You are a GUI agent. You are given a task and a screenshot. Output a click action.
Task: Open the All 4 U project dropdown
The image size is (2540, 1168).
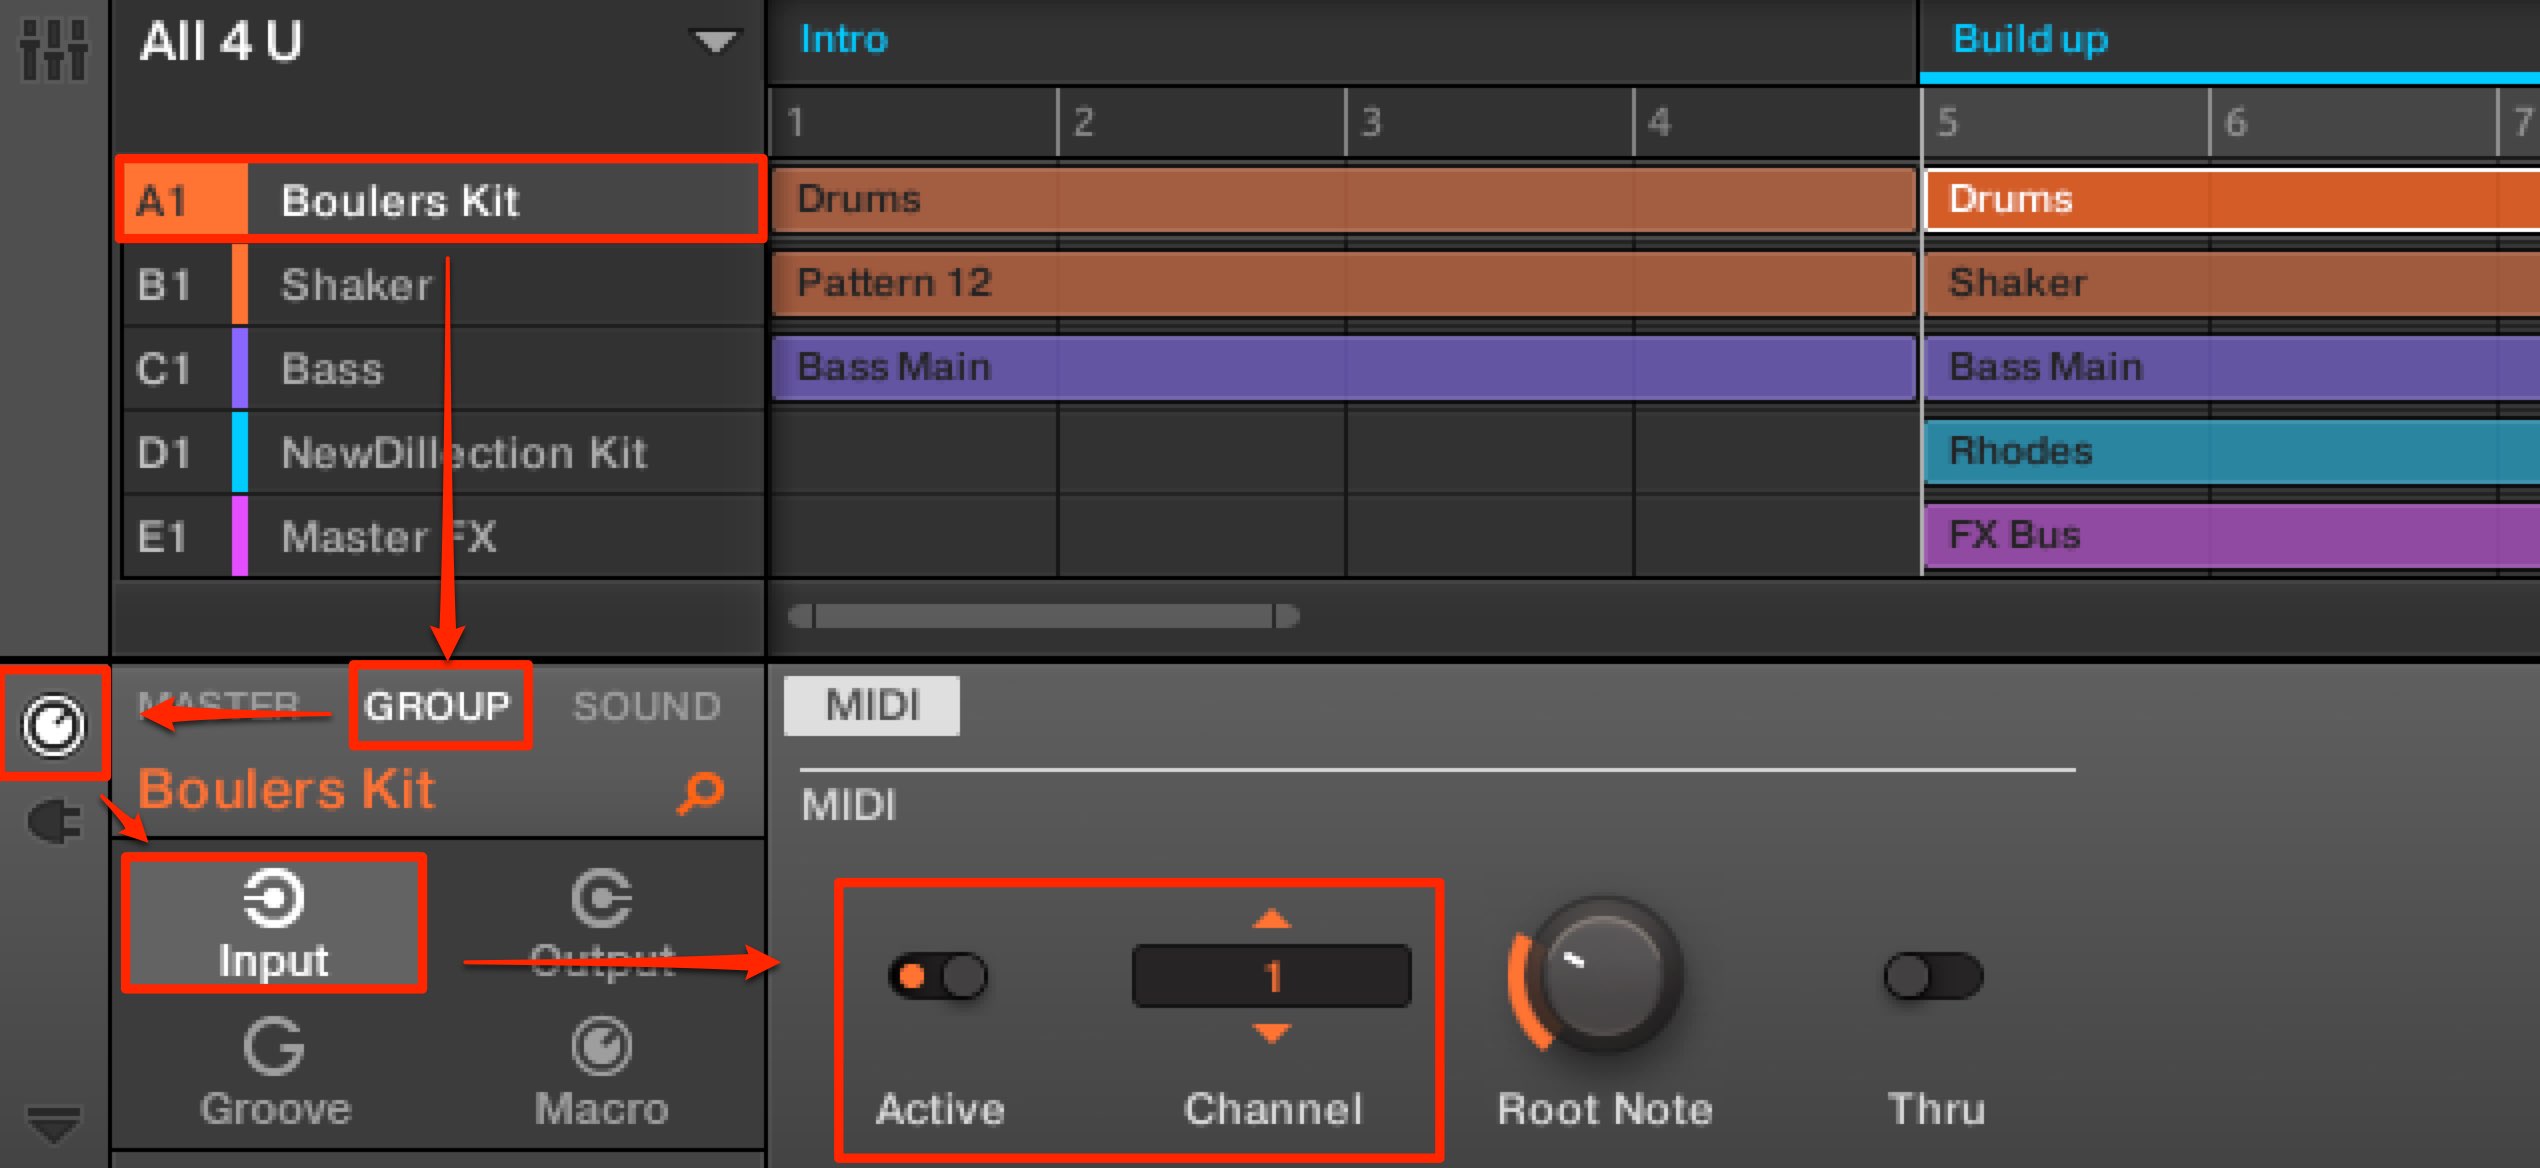click(715, 42)
